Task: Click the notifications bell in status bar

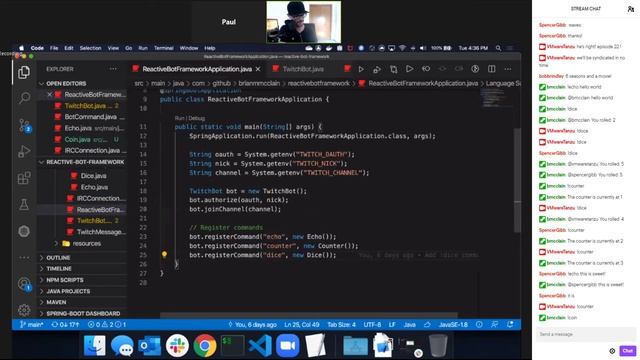Action: (x=510, y=324)
